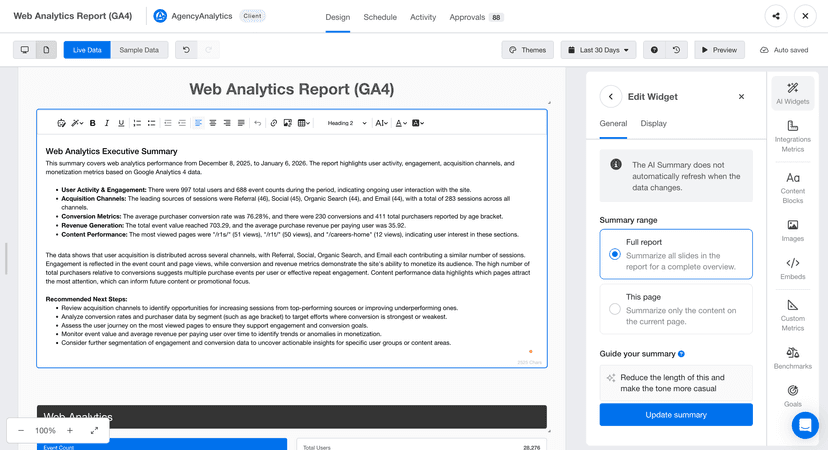The width and height of the screenshot is (828, 450).
Task: Select the Full report summary range
Action: point(676,254)
